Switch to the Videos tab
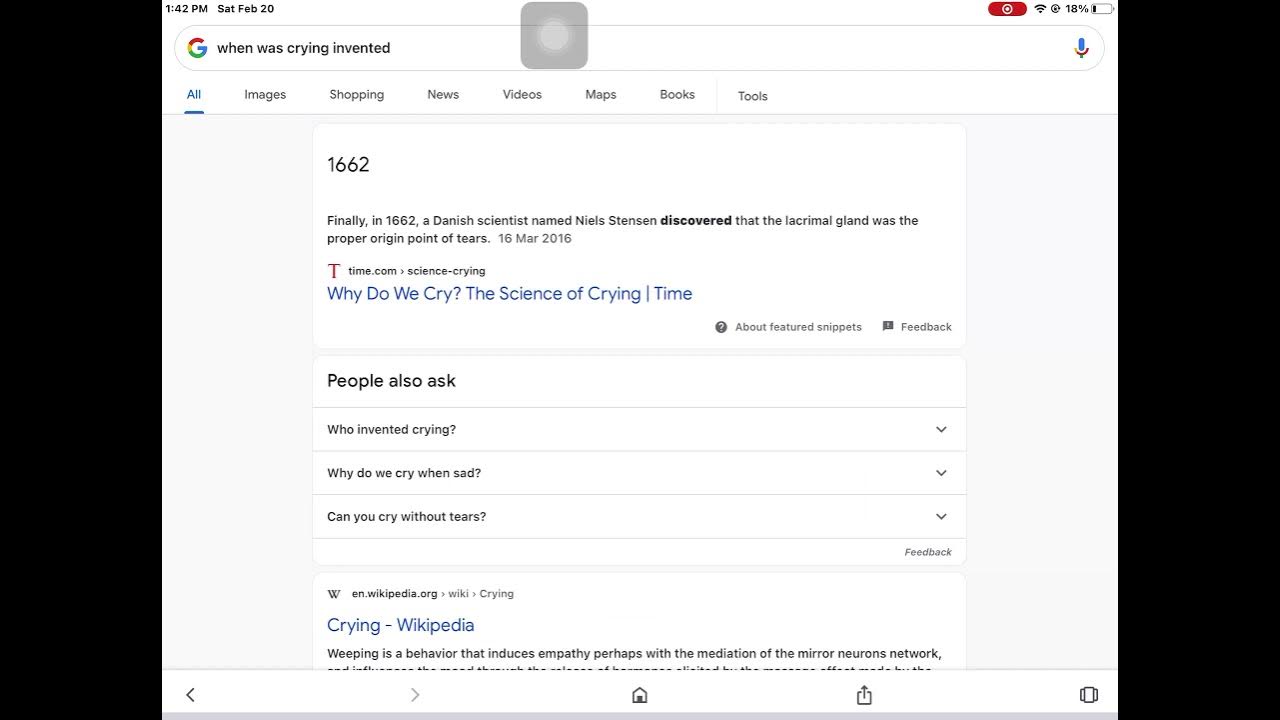 tap(522, 95)
